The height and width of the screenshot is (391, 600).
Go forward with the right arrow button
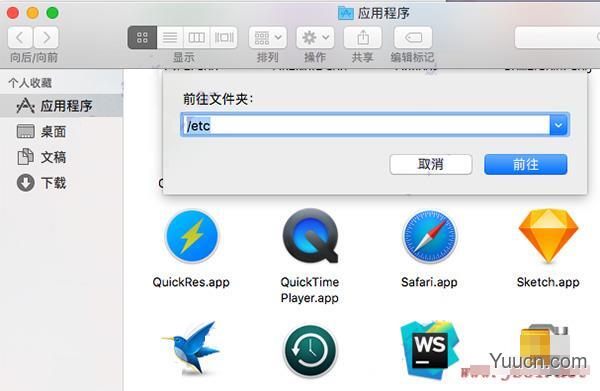(46, 37)
